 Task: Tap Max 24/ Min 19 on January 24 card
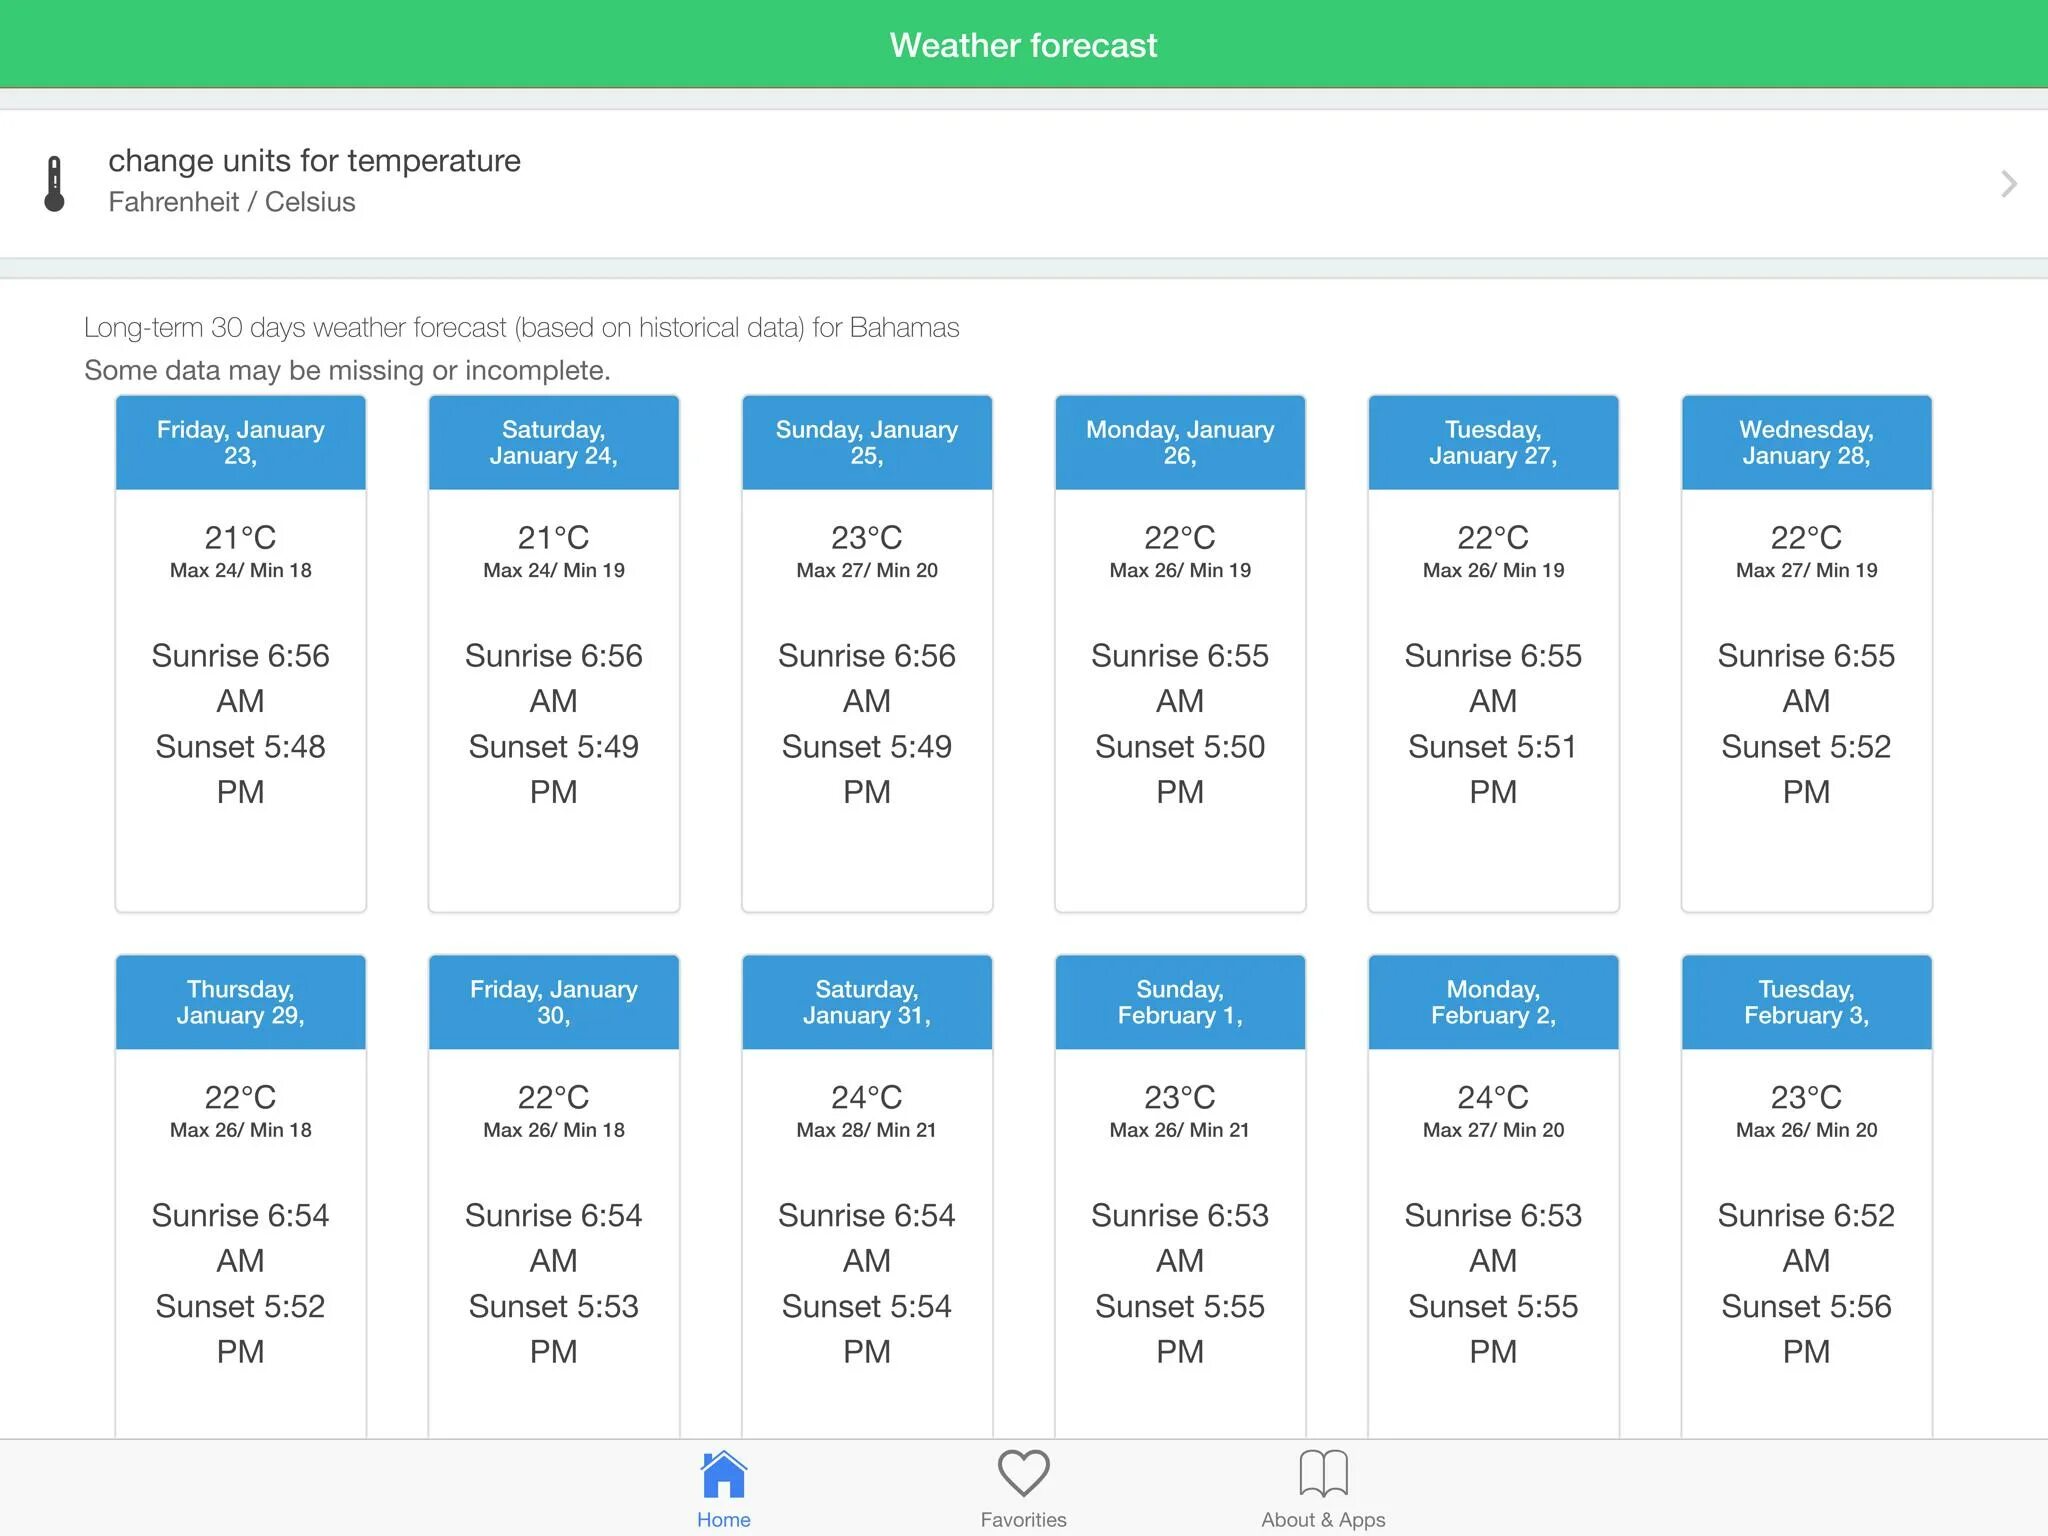(x=554, y=570)
